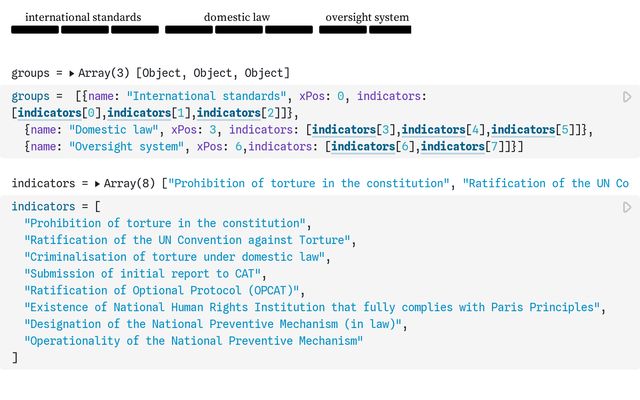Click the "domestic law" chart label

(237, 17)
